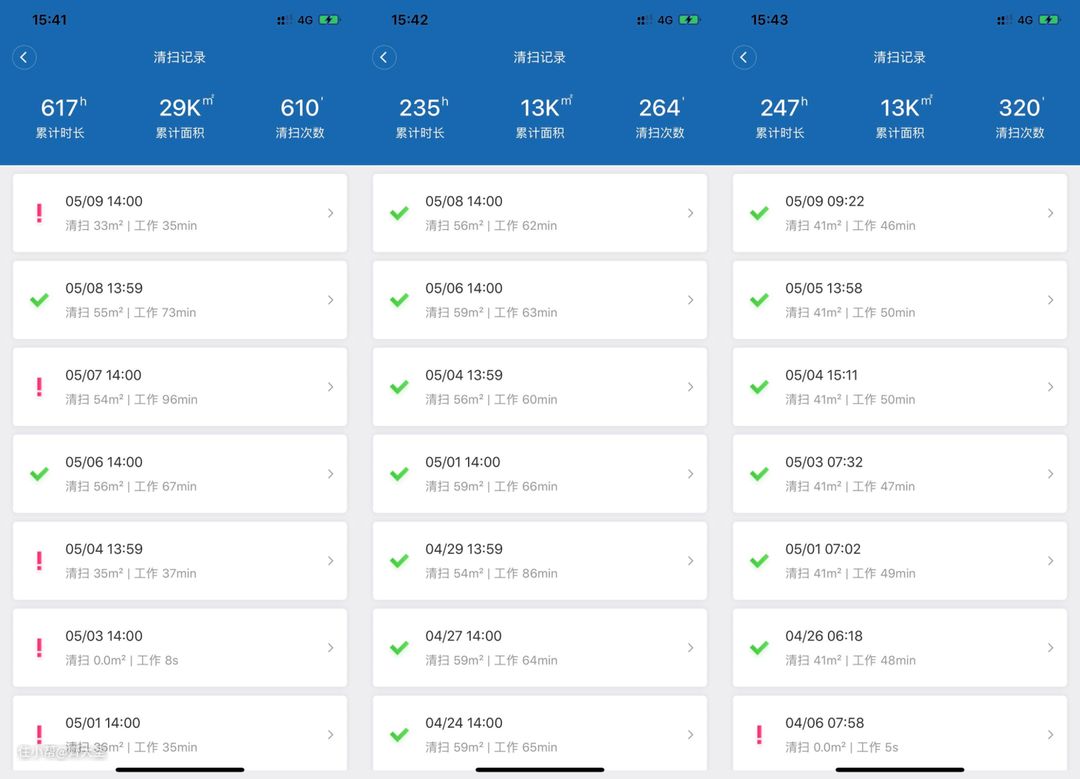
Task: Tap the green check icon beside 04/29 13:59
Action: pos(399,561)
